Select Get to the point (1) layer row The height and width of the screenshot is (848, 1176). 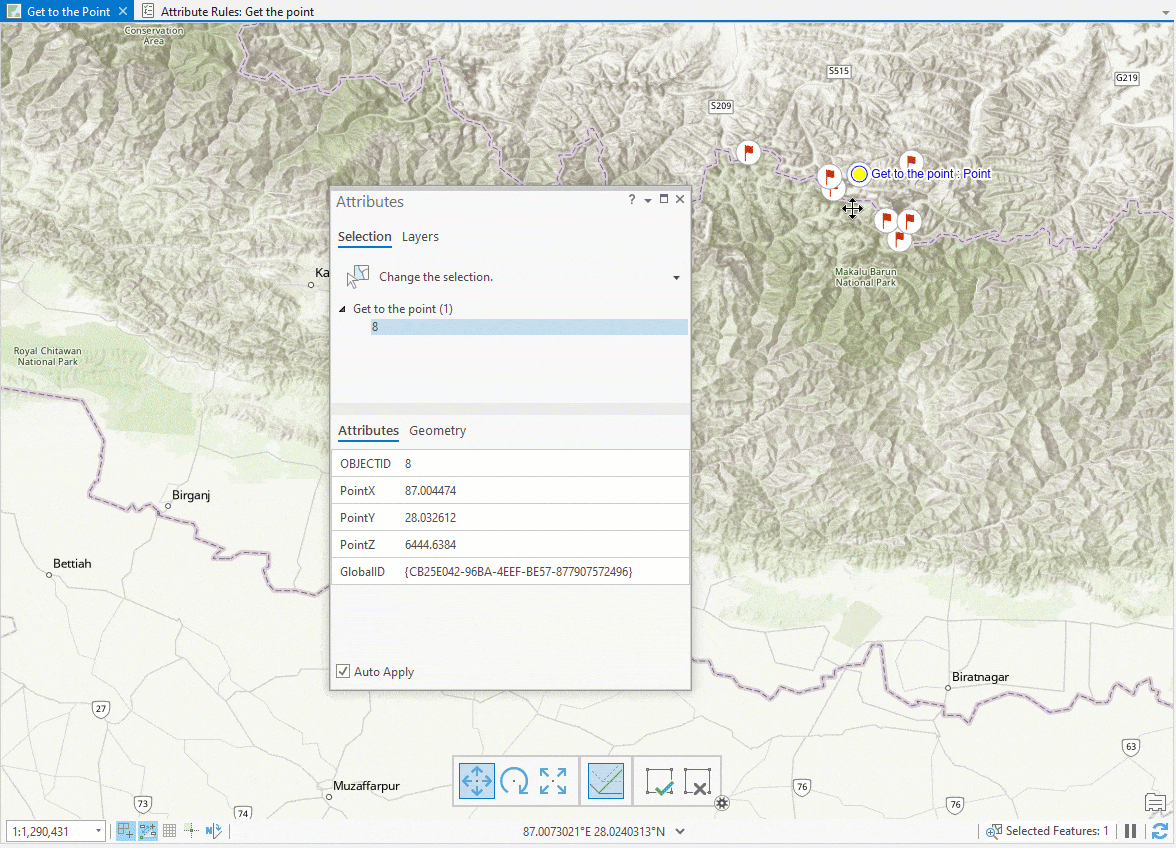(403, 309)
